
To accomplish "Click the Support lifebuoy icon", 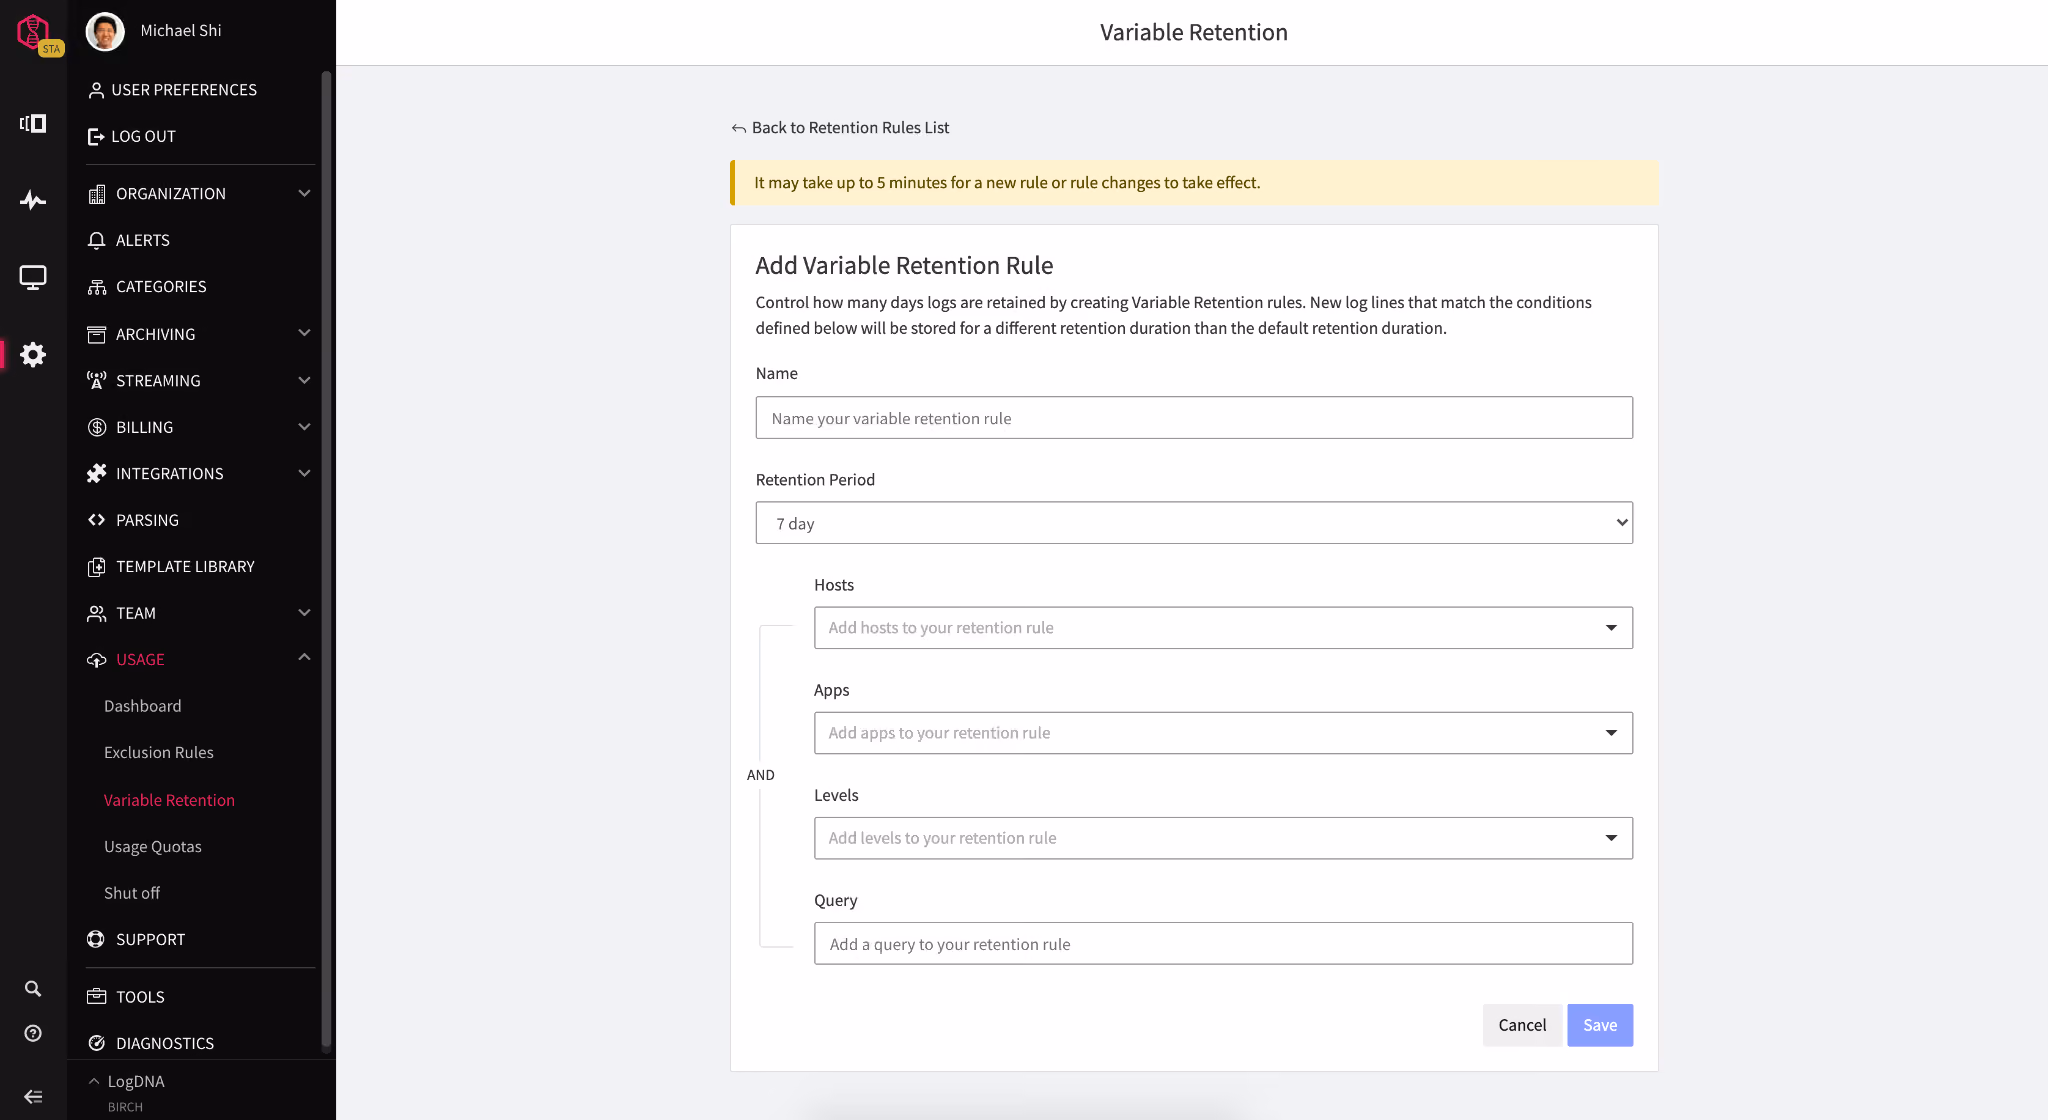I will [x=96, y=939].
